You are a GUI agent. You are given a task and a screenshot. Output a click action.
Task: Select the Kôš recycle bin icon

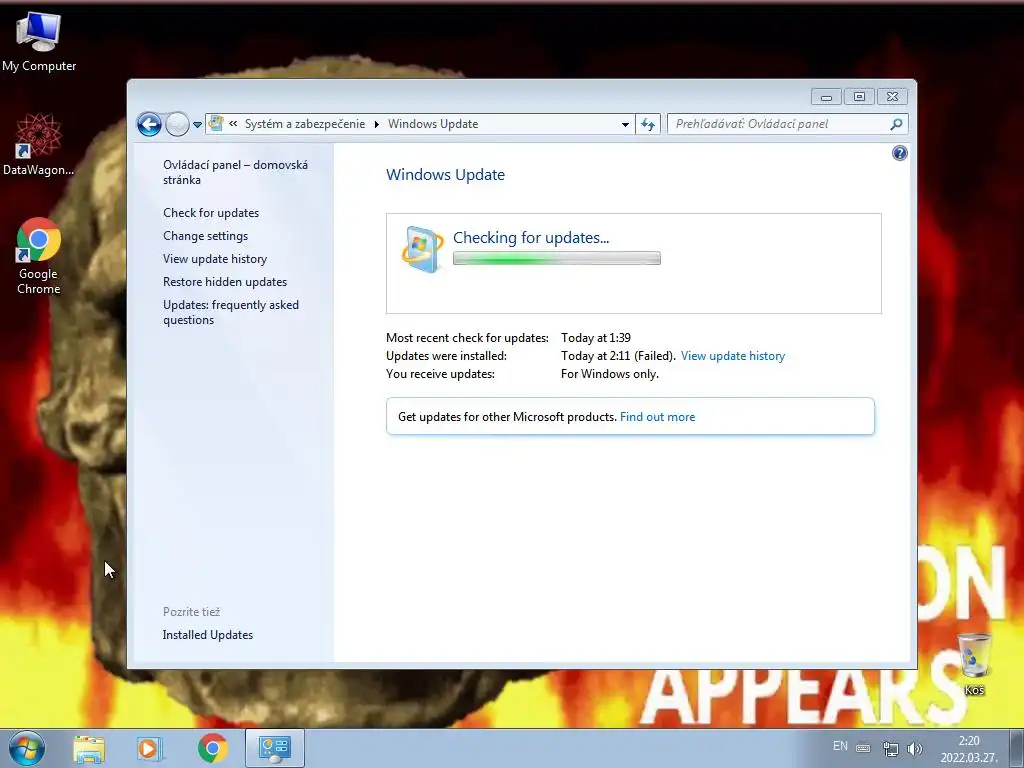coord(974,664)
